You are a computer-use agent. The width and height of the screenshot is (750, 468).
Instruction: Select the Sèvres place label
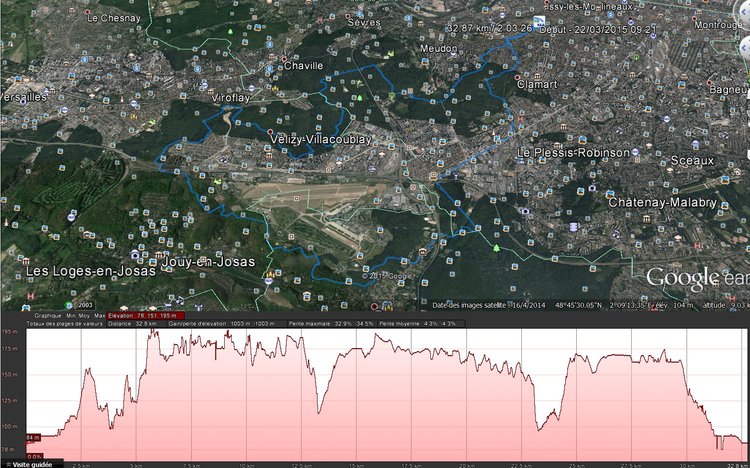(364, 22)
